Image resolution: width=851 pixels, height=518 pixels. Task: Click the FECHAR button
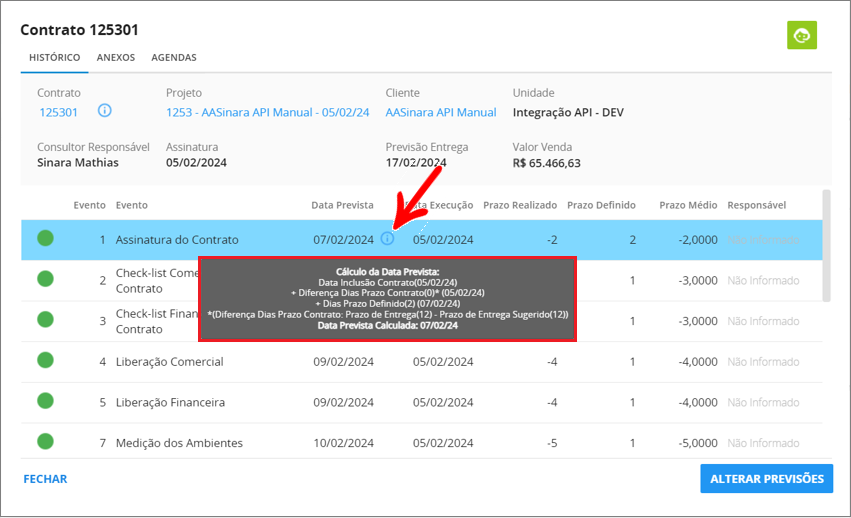45,479
